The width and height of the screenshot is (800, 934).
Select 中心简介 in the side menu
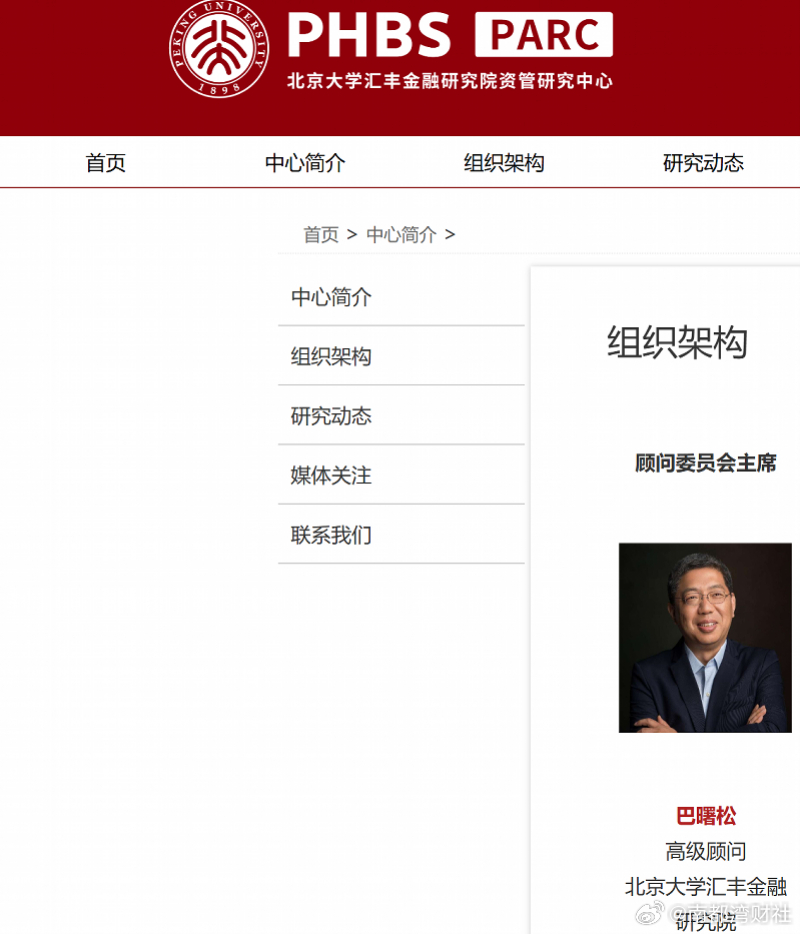click(x=401, y=297)
